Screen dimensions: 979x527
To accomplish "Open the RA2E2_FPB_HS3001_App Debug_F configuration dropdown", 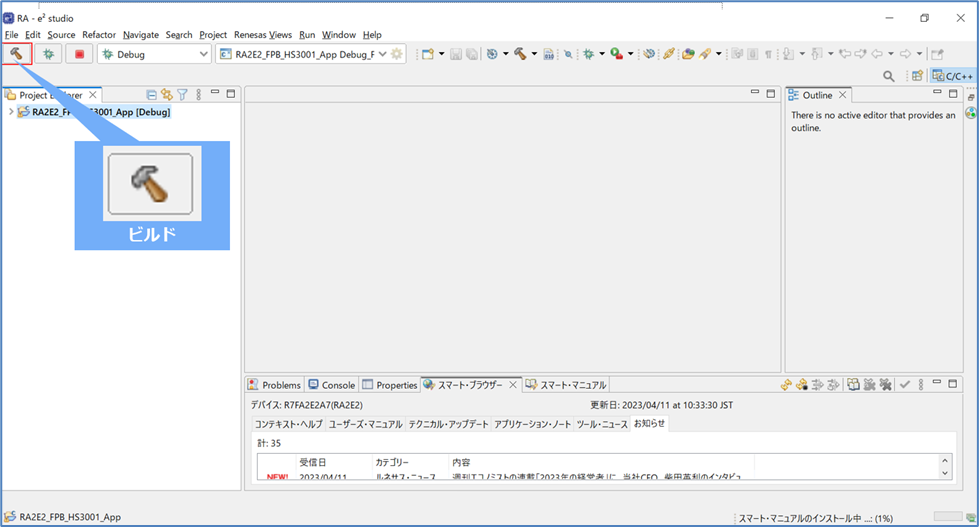I will [383, 54].
